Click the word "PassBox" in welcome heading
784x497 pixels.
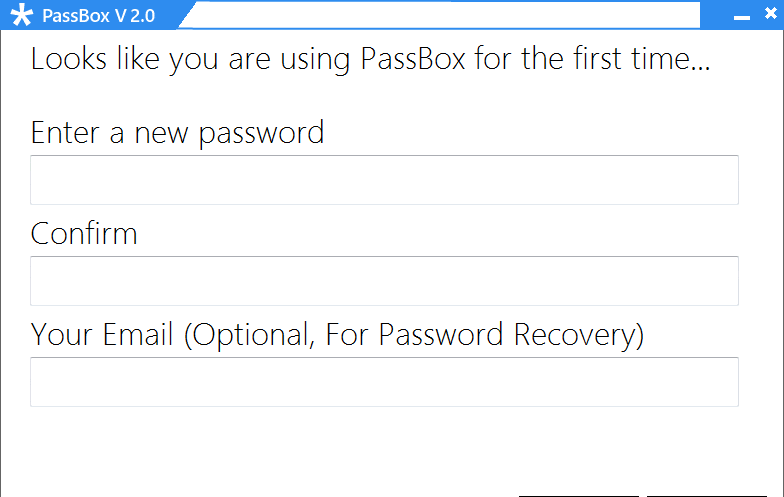[x=413, y=58]
